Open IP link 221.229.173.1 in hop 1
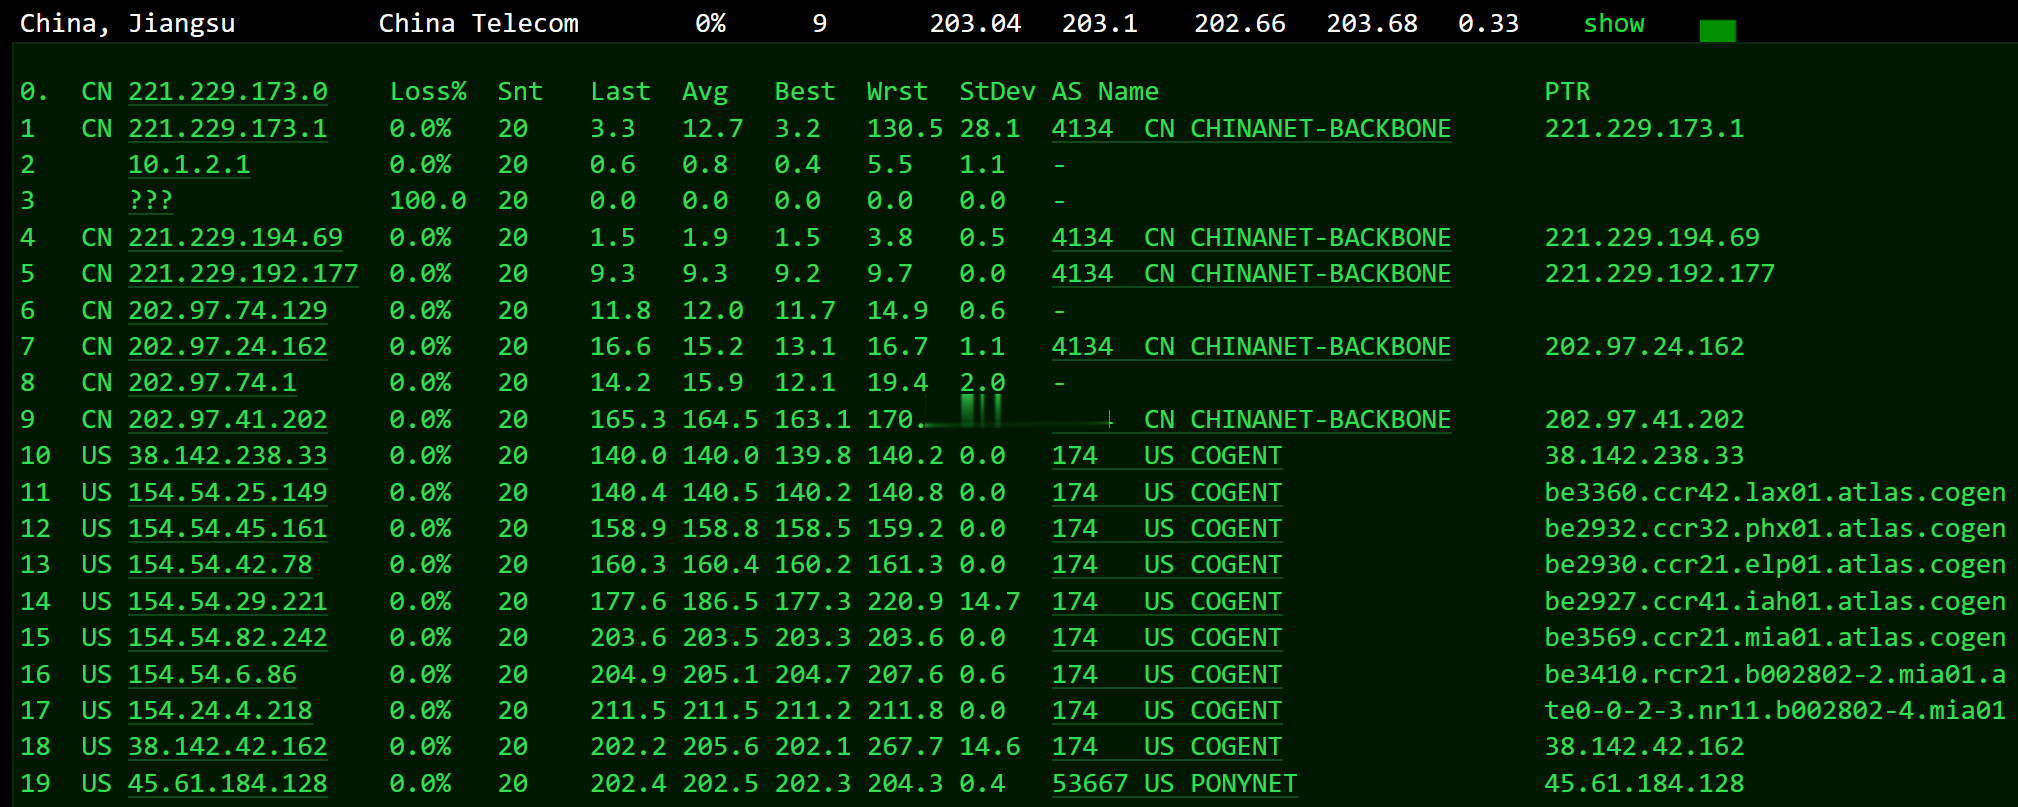 (x=228, y=129)
